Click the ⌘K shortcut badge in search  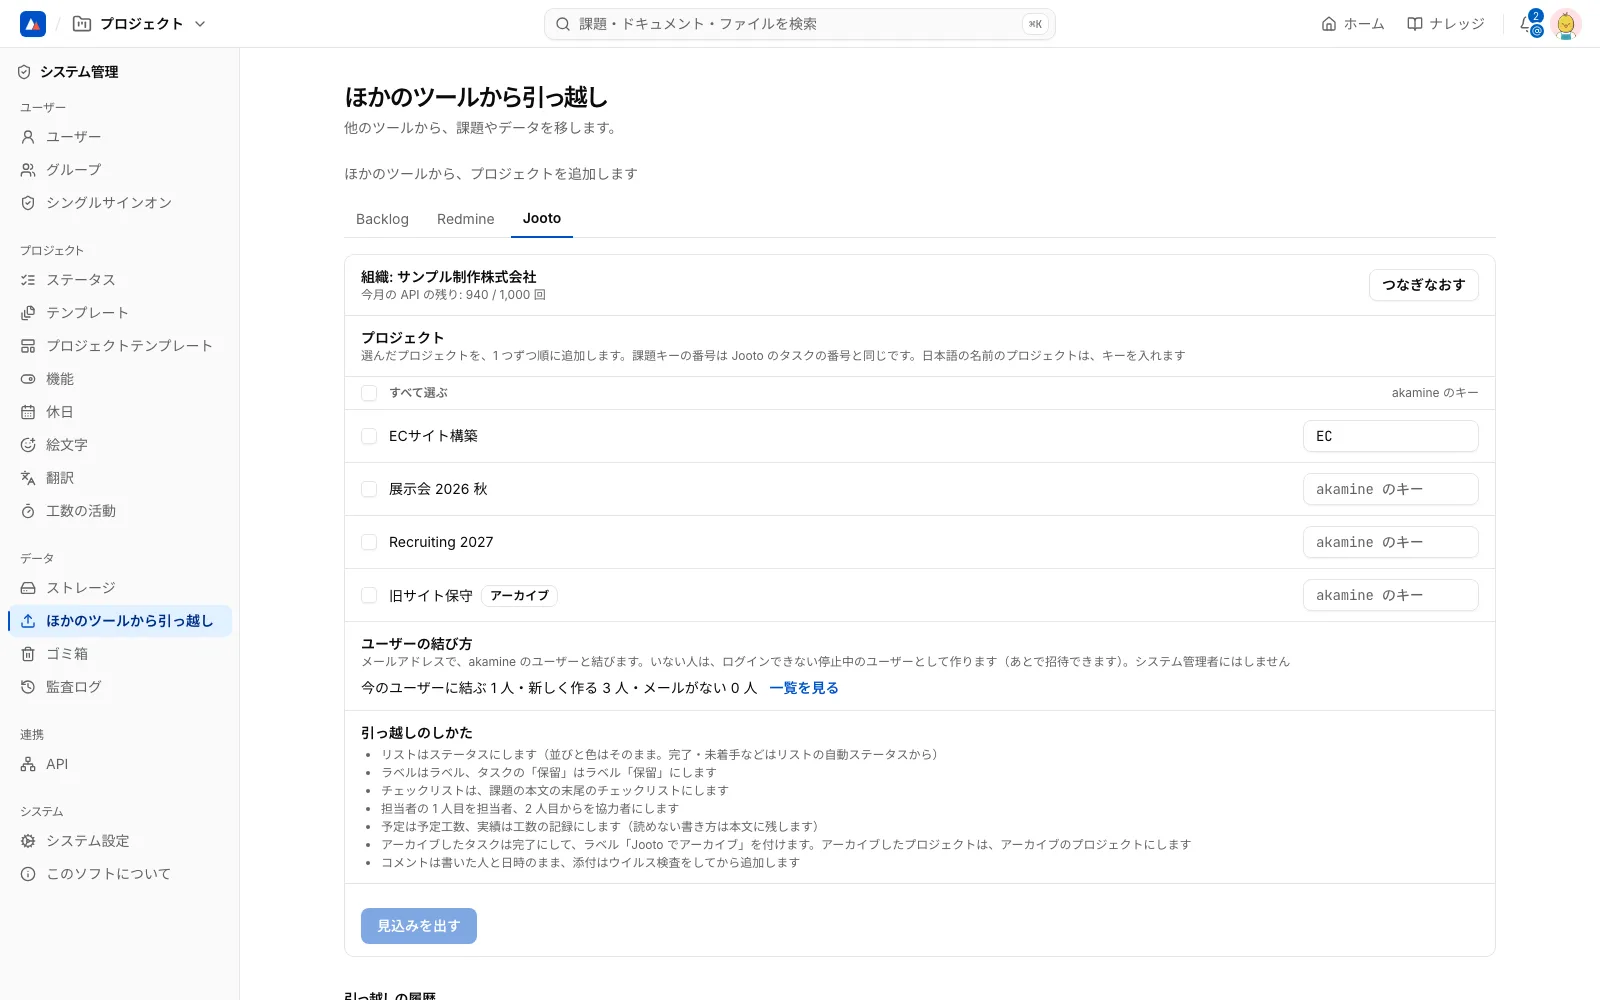[x=1035, y=24]
